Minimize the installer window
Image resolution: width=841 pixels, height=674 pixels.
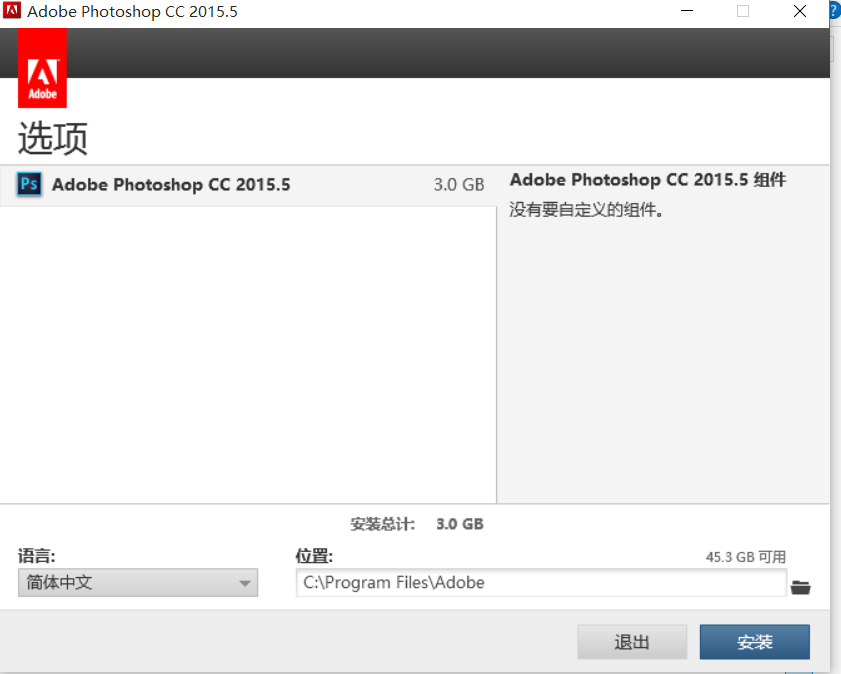(x=687, y=11)
